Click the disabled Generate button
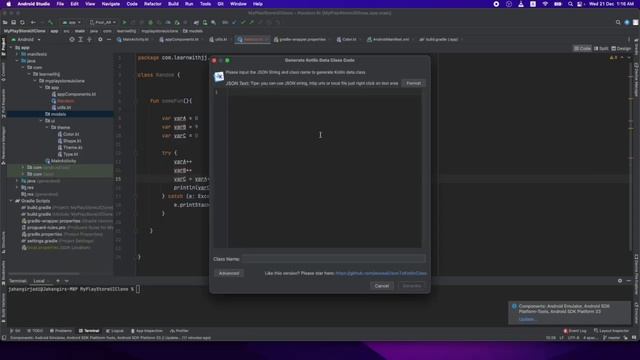Image resolution: width=640 pixels, height=360 pixels. click(411, 286)
